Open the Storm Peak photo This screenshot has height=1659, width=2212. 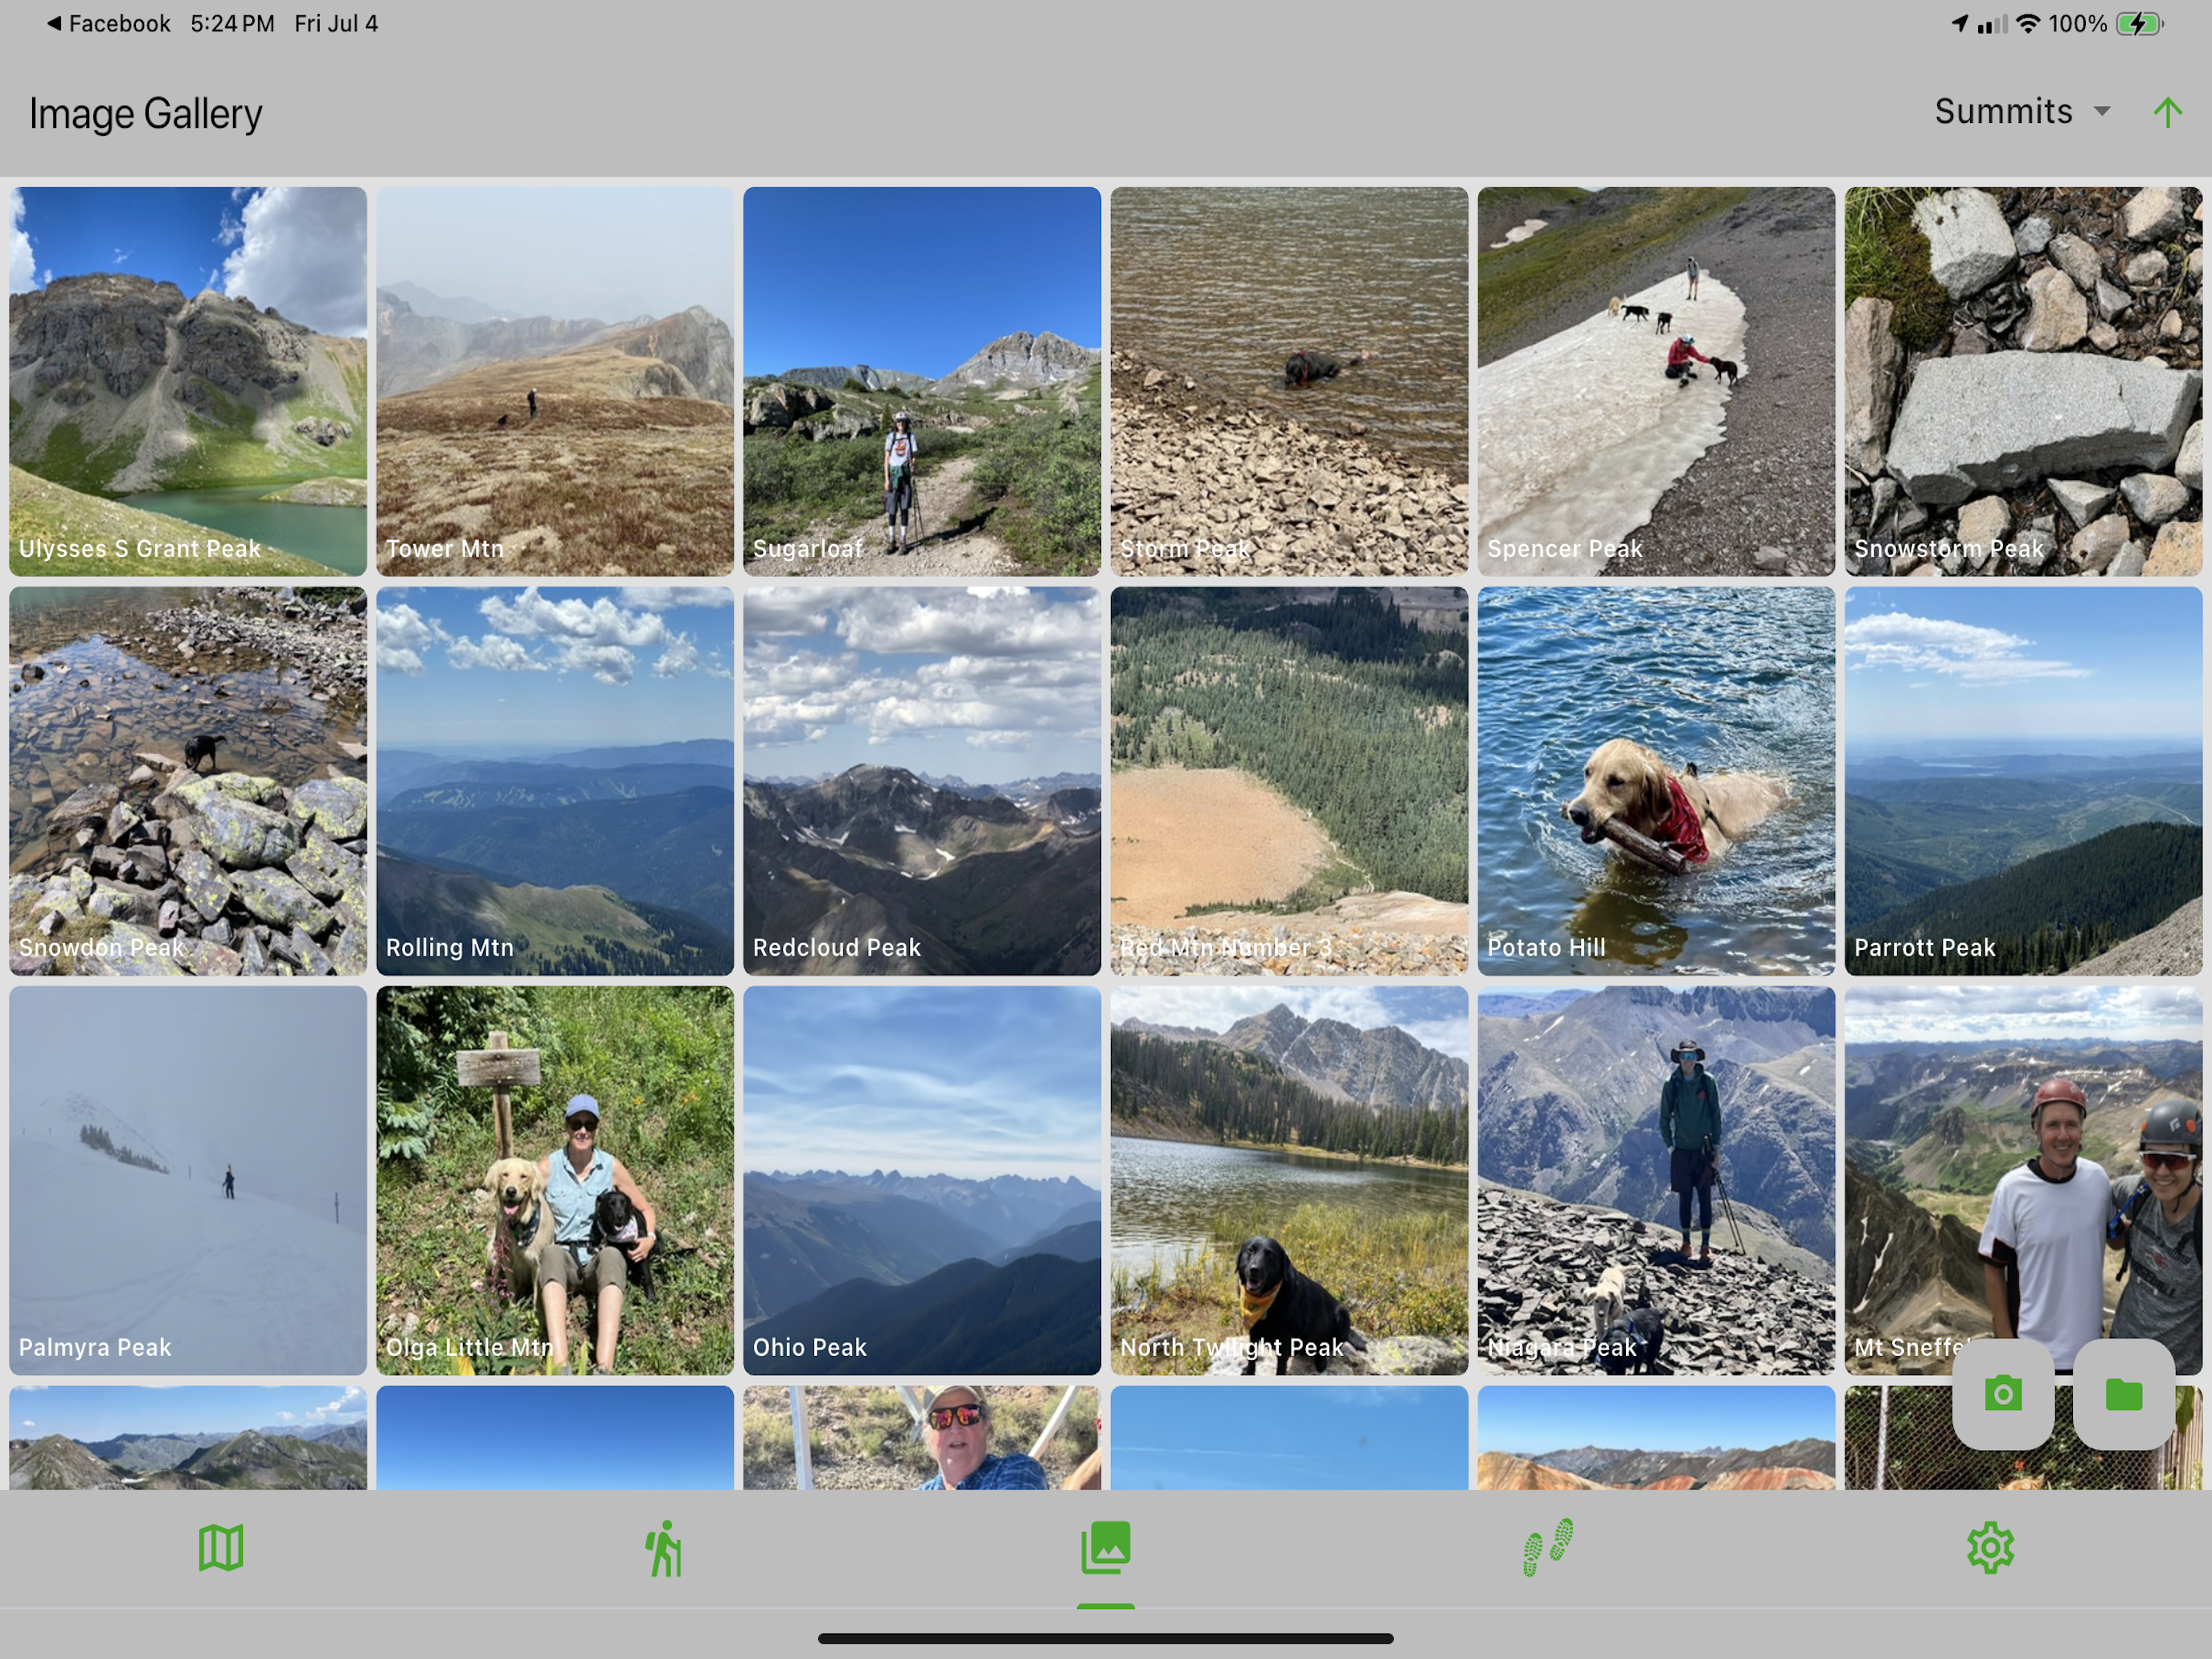(x=1289, y=381)
